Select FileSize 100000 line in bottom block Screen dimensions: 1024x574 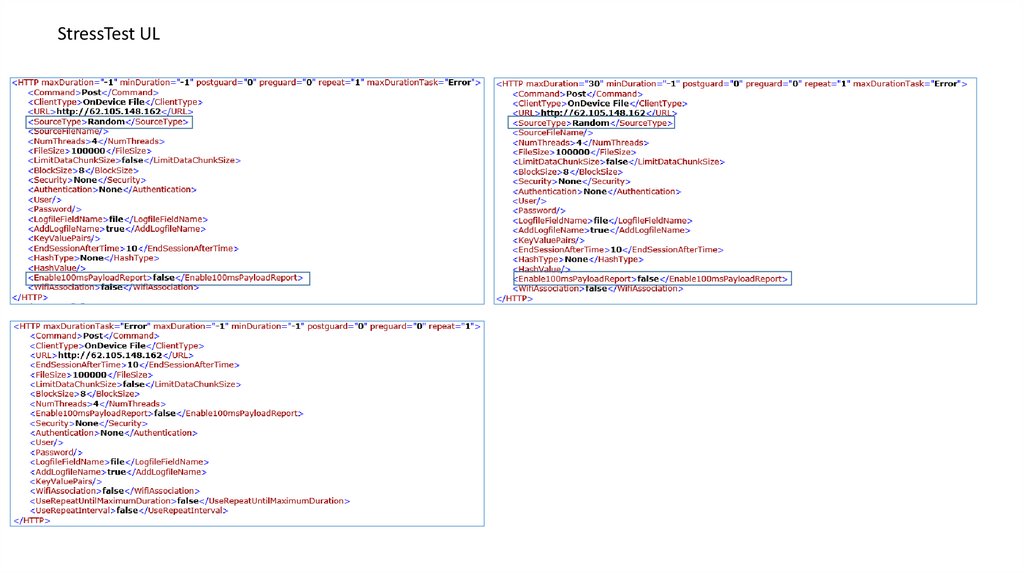[x=91, y=375]
